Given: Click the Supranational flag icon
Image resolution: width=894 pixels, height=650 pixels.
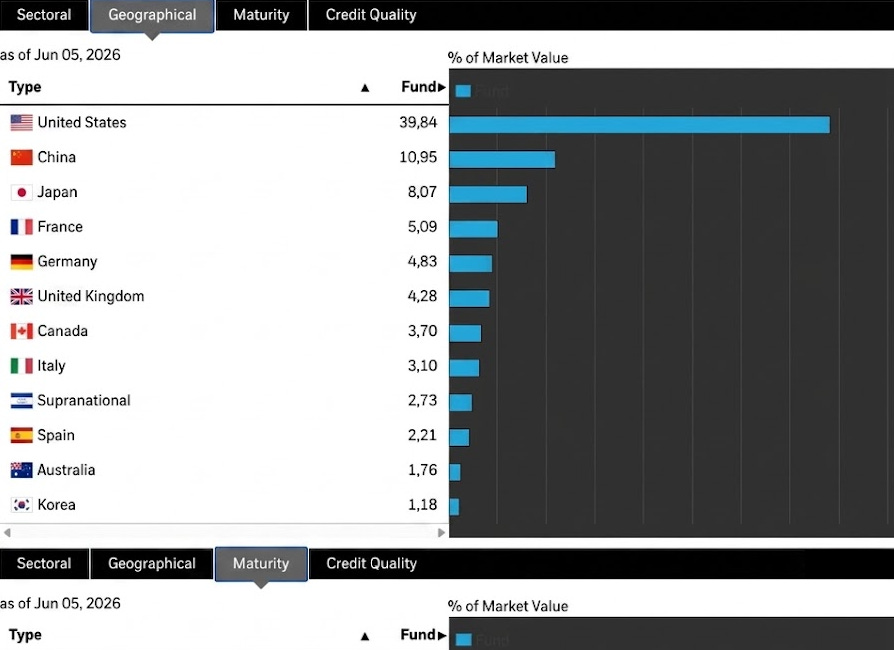Looking at the screenshot, I should 22,401.
